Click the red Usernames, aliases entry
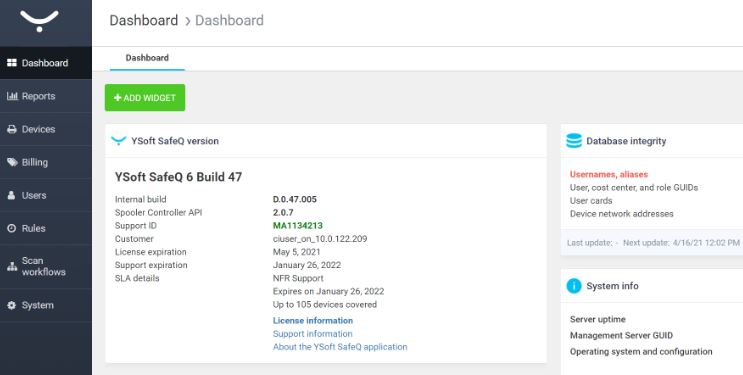 [x=609, y=174]
